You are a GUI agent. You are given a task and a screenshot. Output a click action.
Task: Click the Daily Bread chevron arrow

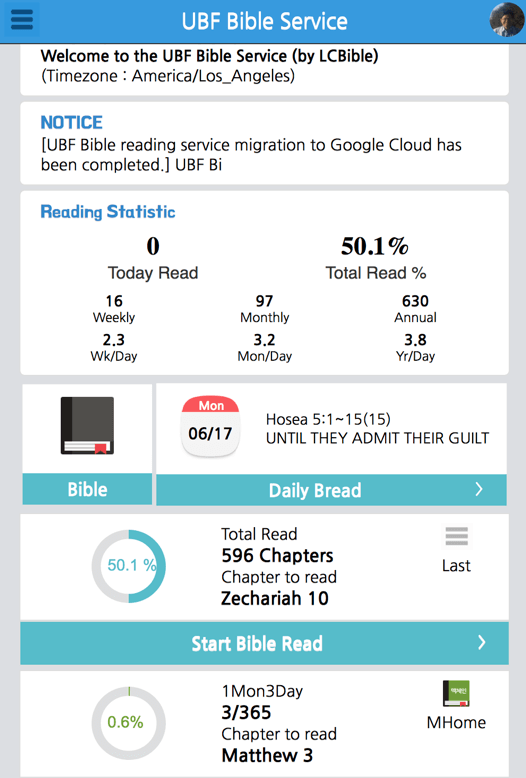coord(479,490)
